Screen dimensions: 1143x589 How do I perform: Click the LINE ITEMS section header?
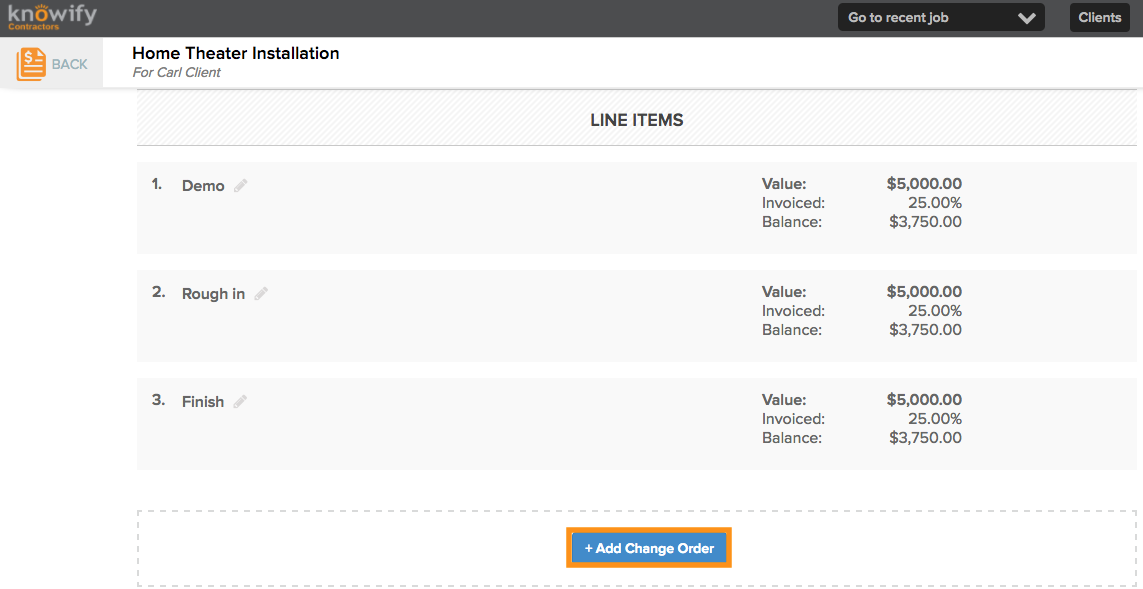pyautogui.click(x=636, y=121)
